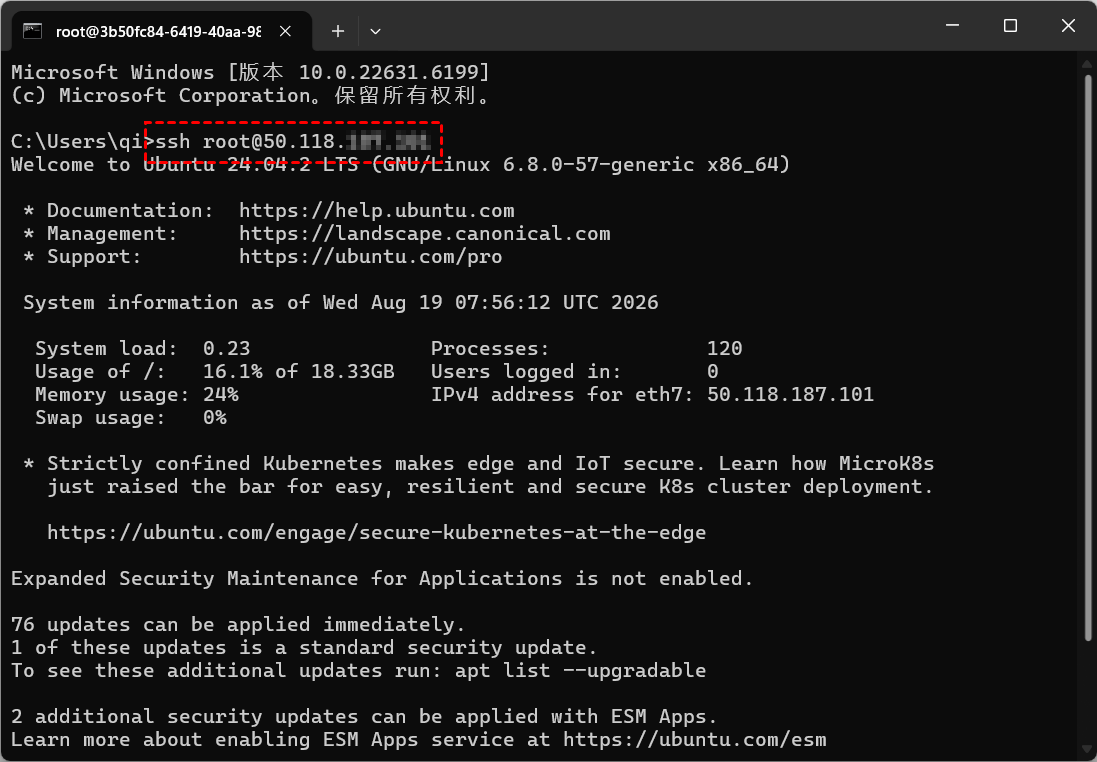This screenshot has width=1097, height=762.
Task: Click the '* Management:' label
Action: point(100,234)
